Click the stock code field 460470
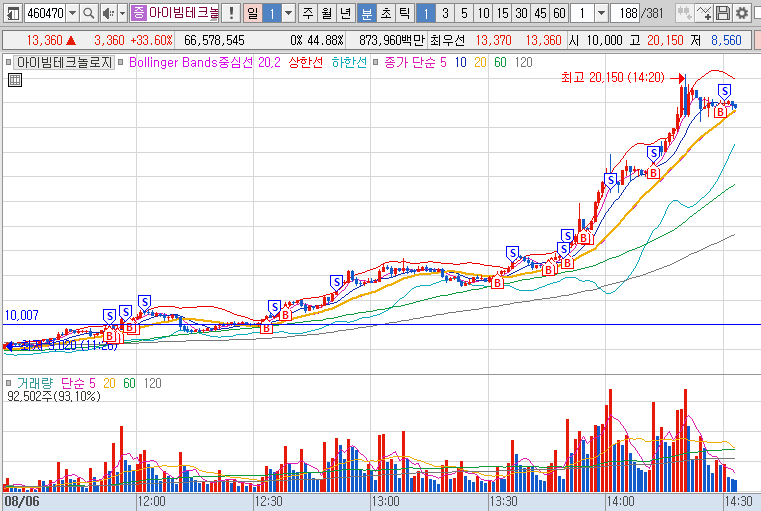 (x=45, y=13)
